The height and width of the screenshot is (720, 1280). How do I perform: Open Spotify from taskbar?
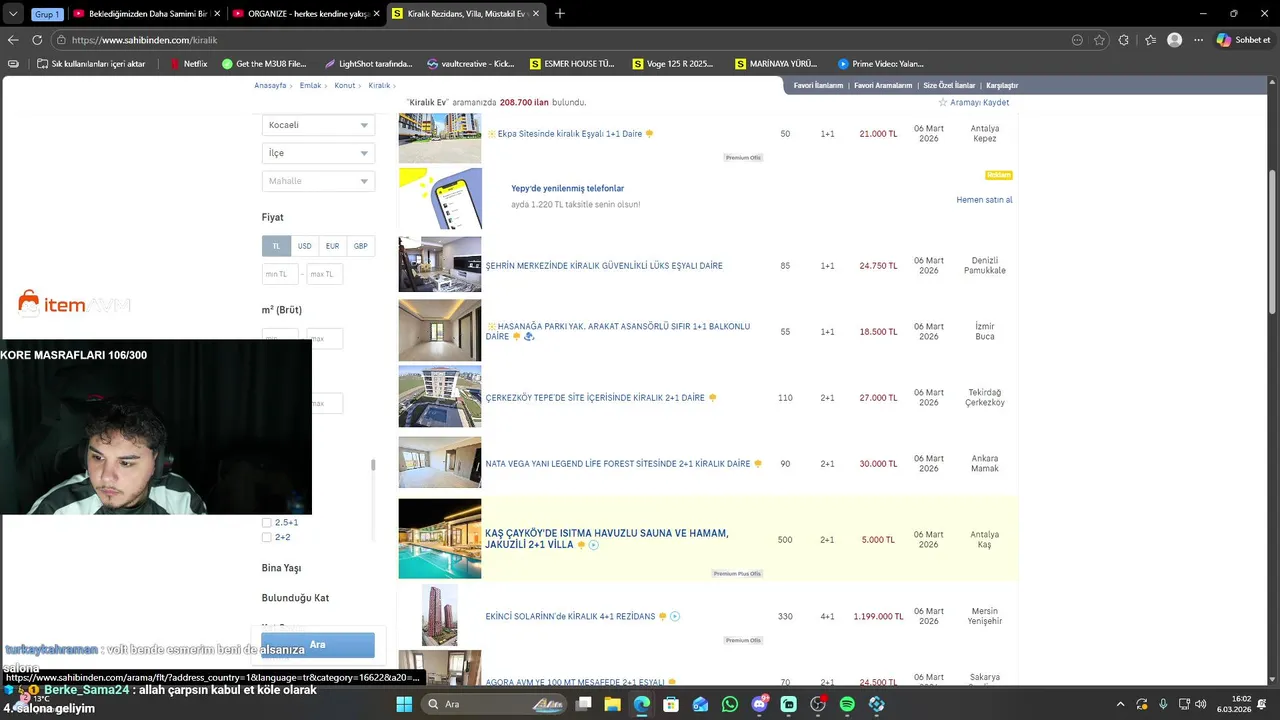coord(848,704)
